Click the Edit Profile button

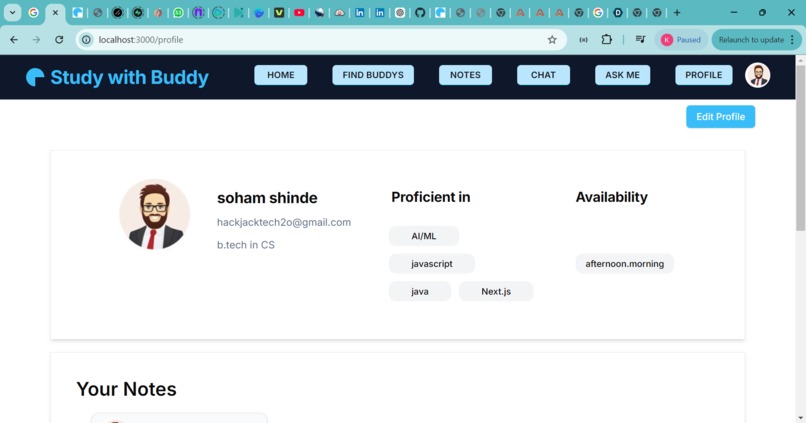(x=721, y=117)
